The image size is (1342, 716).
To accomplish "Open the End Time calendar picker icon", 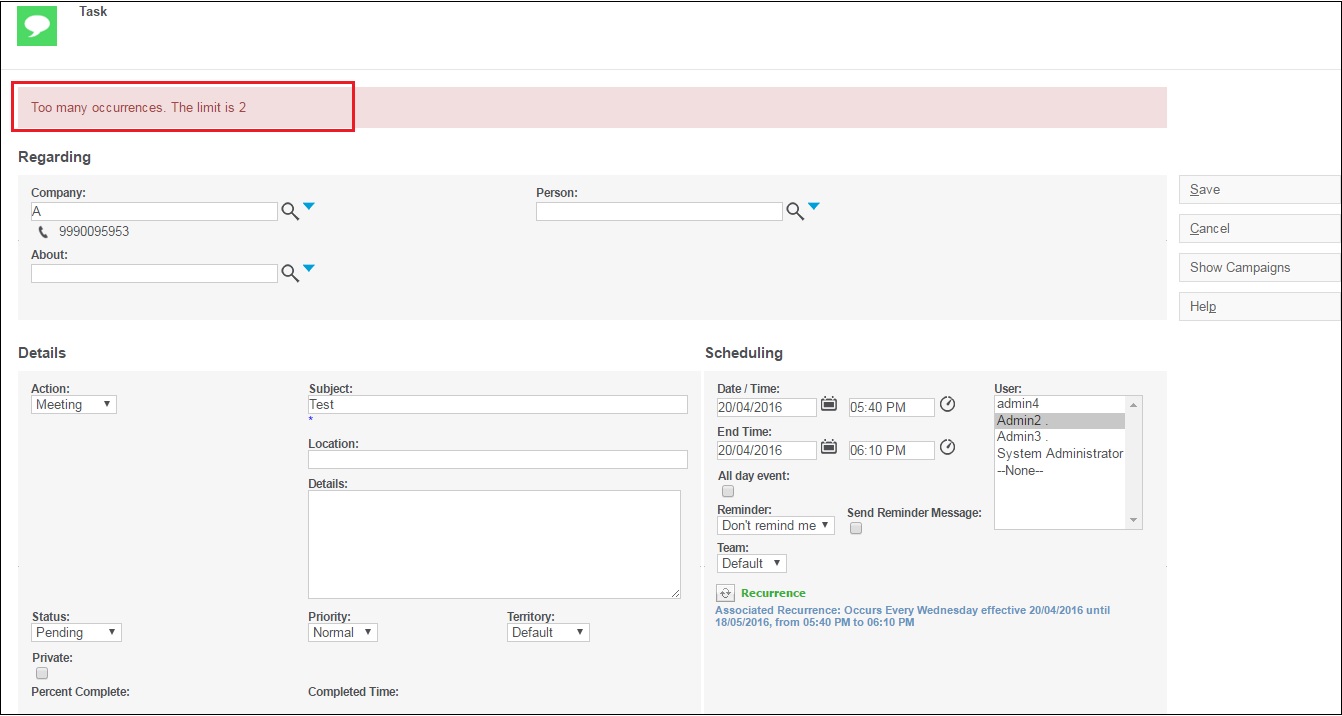I will click(x=829, y=448).
